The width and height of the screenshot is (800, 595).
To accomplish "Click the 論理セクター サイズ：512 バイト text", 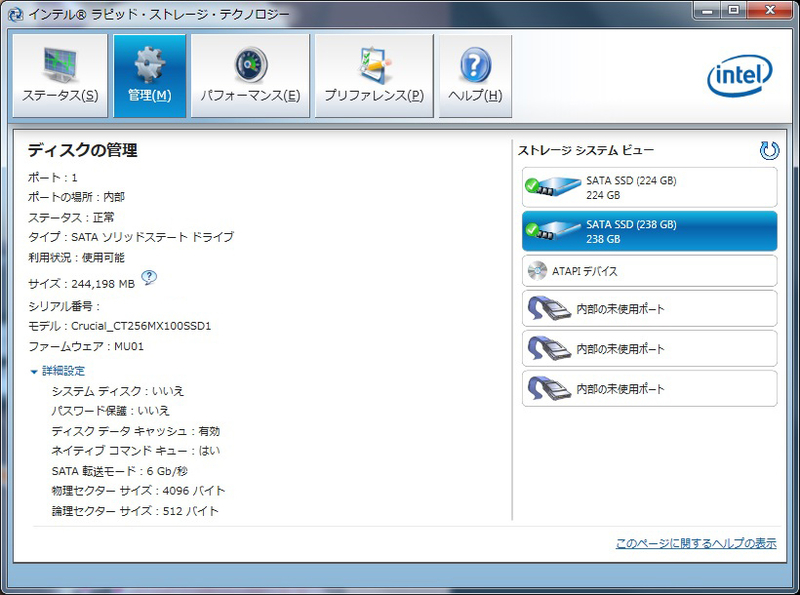I will (x=135, y=511).
